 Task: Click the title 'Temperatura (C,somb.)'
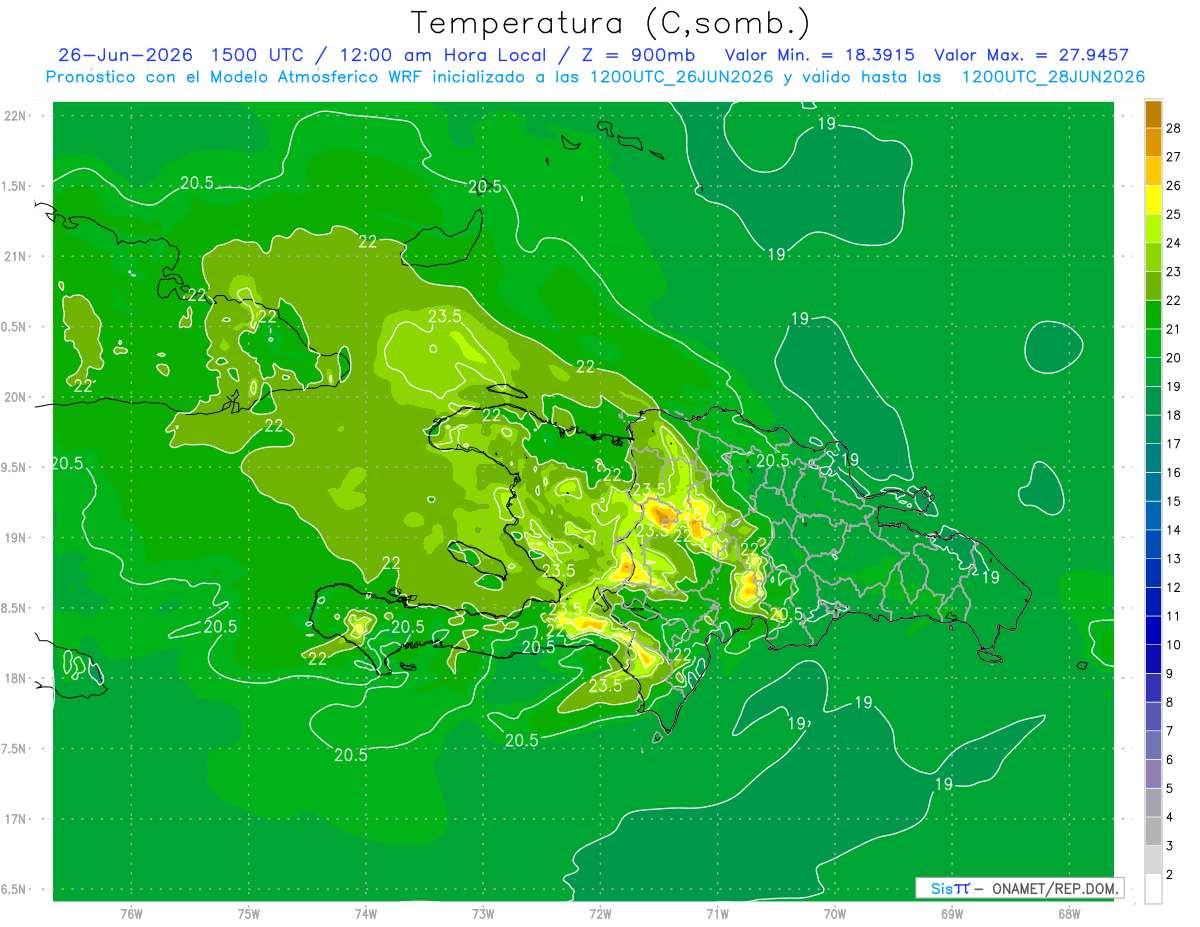click(x=610, y=23)
